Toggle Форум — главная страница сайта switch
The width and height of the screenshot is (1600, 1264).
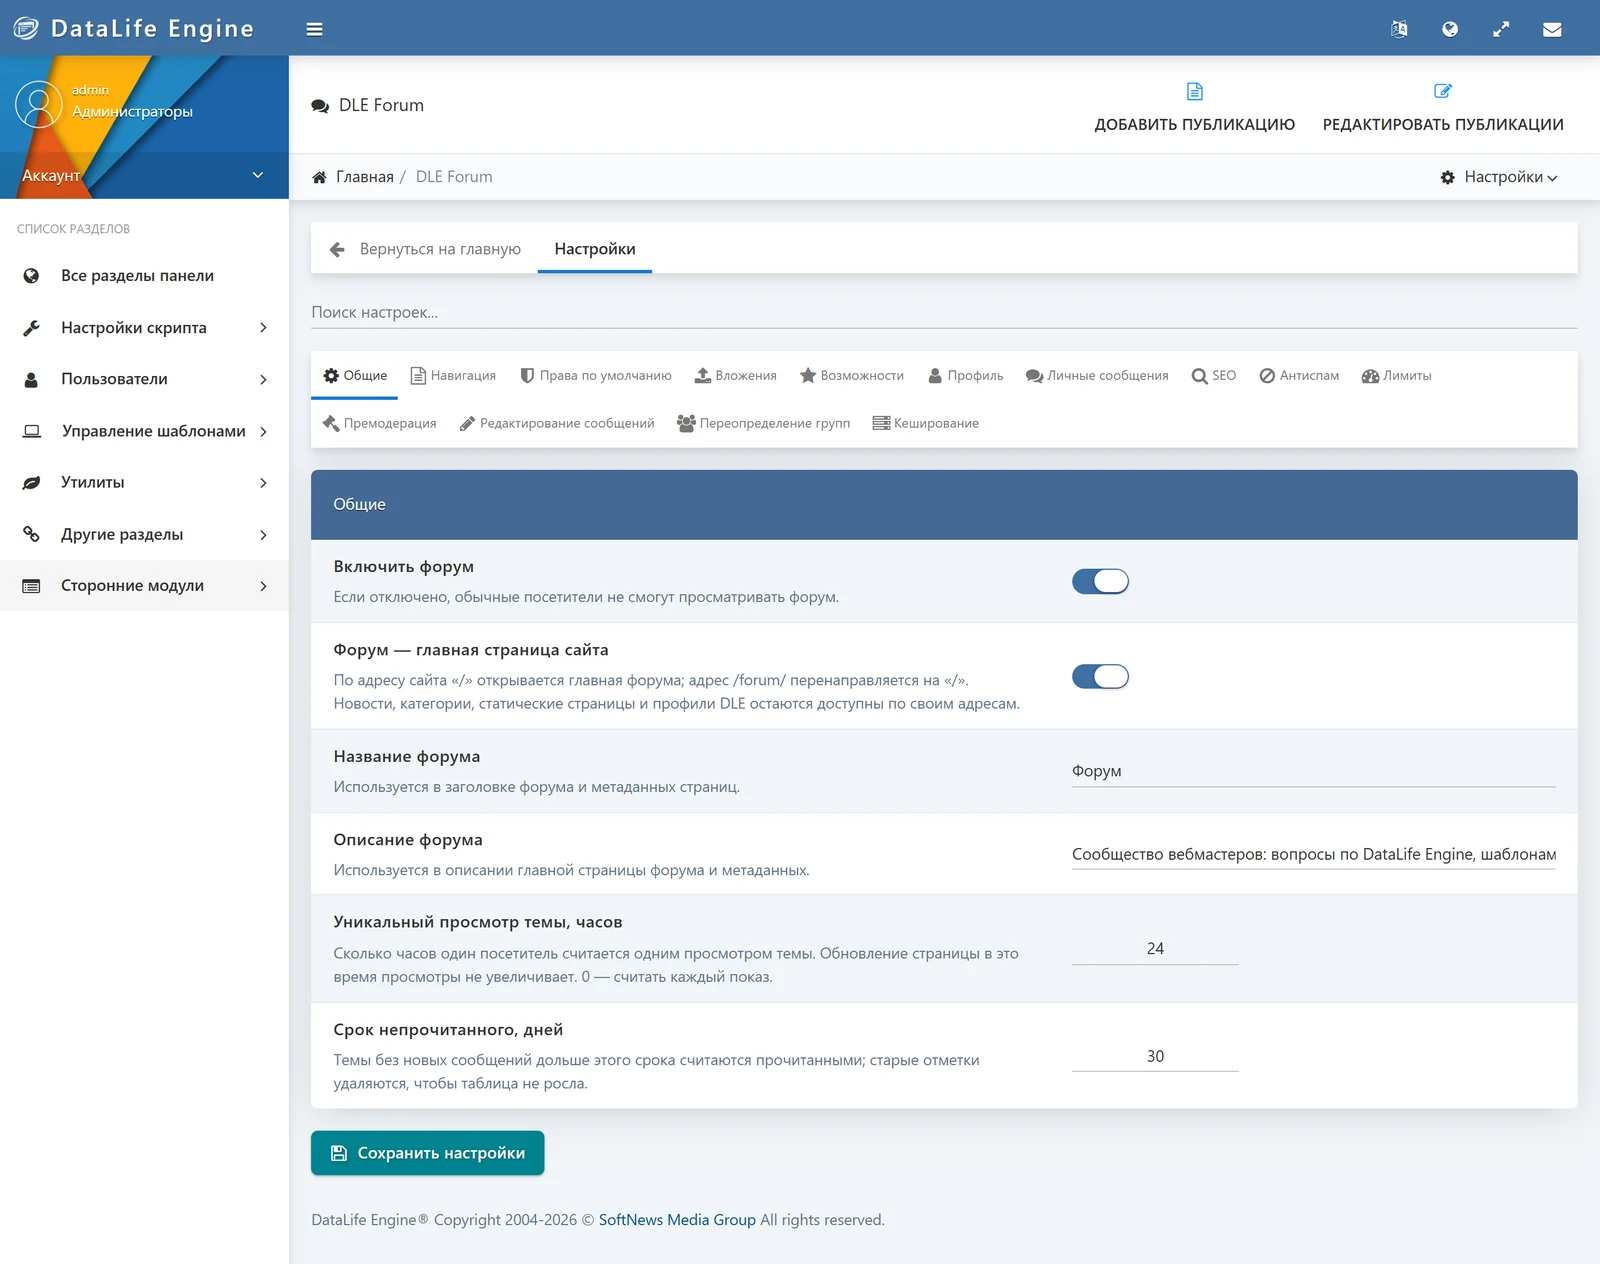(1100, 677)
